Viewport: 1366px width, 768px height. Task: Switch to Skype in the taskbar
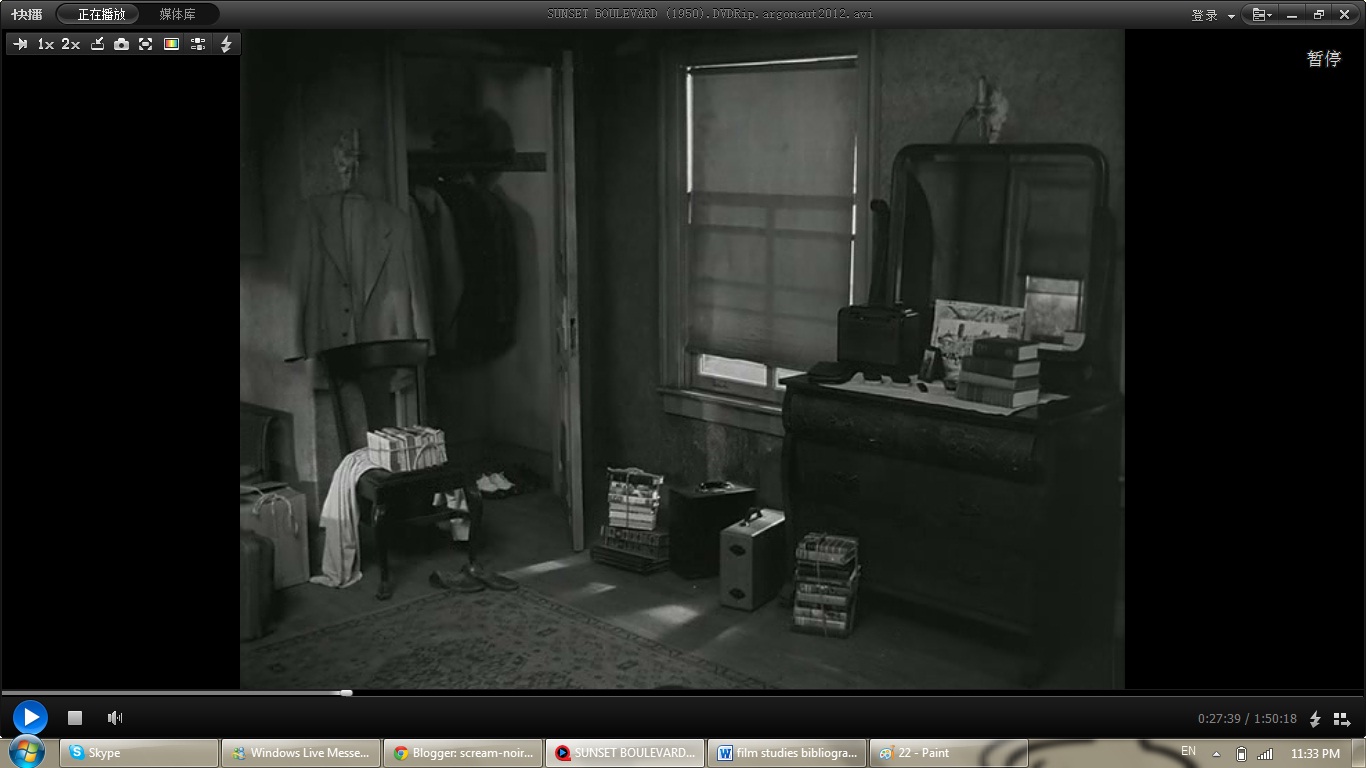(139, 753)
